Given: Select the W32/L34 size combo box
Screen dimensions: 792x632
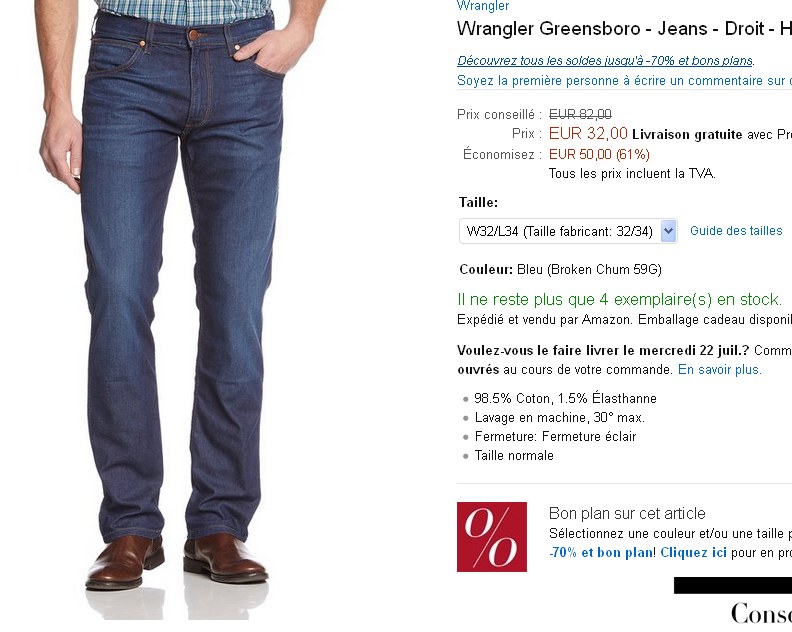Looking at the screenshot, I should pyautogui.click(x=568, y=231).
